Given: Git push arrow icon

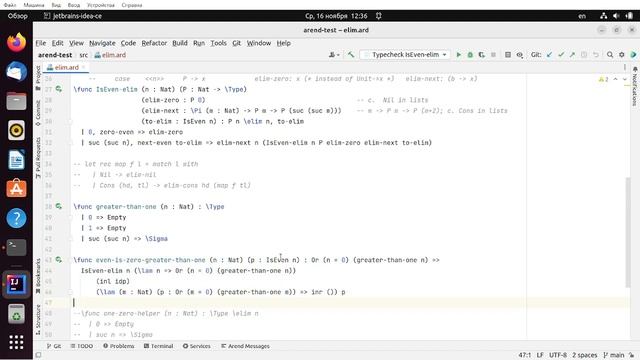Looking at the screenshot, I should [x=572, y=55].
